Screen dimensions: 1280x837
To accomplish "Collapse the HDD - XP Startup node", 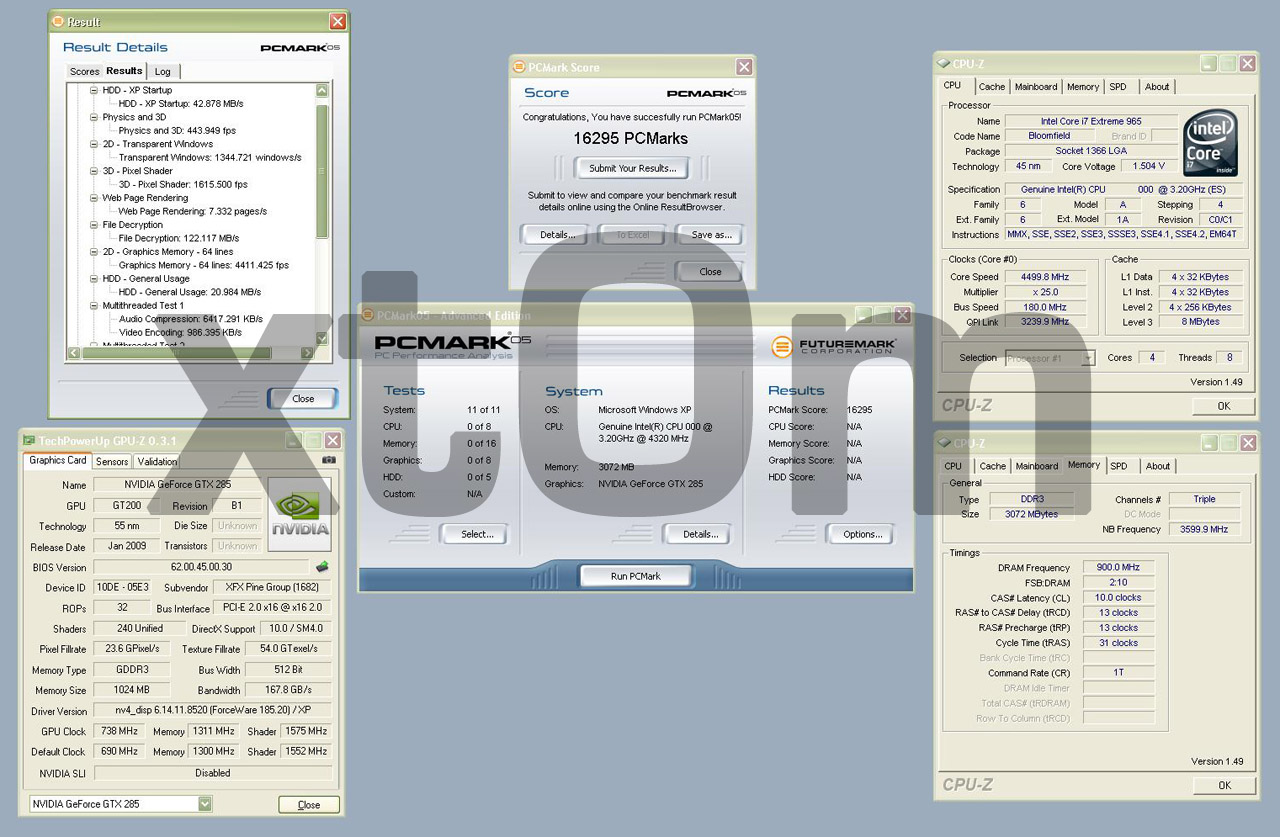I will [94, 90].
